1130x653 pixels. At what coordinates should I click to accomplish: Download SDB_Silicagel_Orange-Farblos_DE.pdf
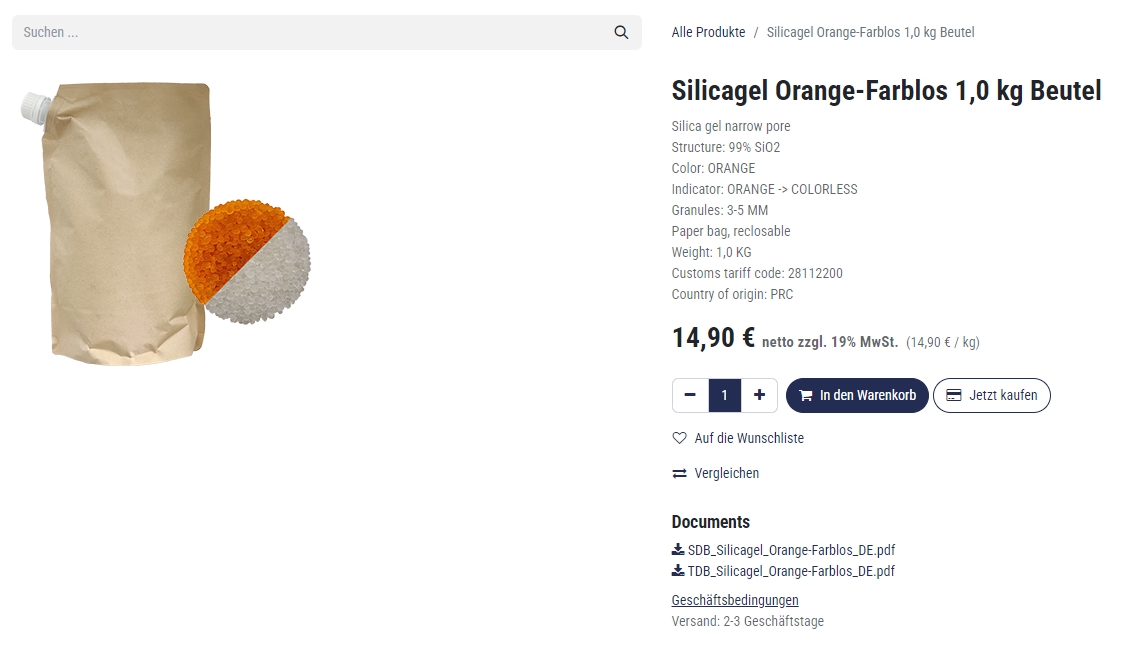pyautogui.click(x=791, y=550)
